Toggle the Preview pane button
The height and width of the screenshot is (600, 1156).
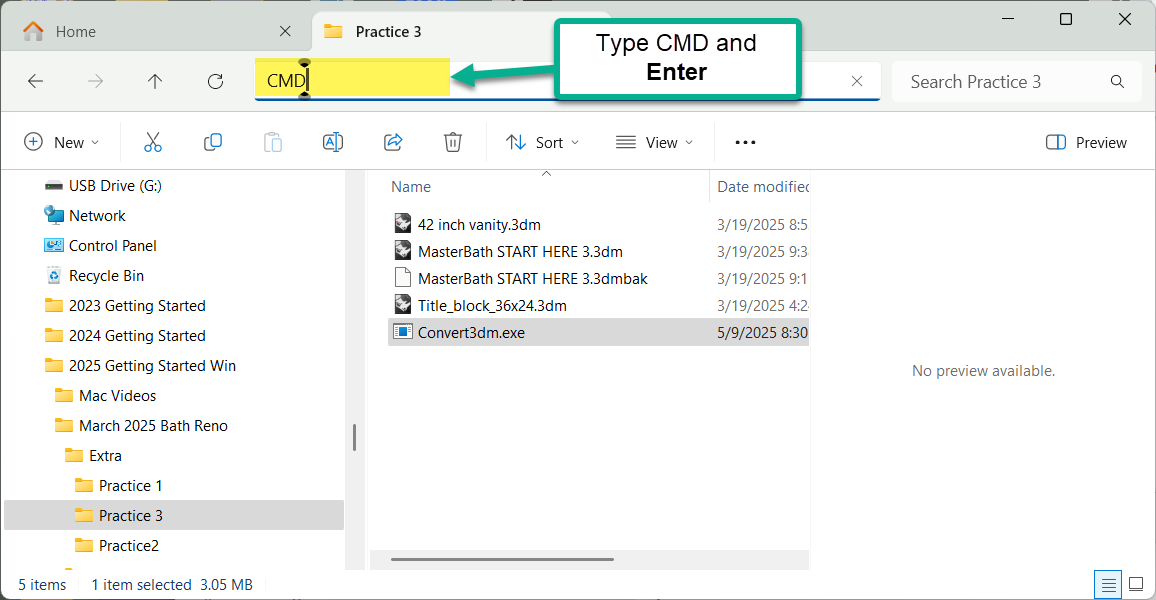click(x=1086, y=142)
